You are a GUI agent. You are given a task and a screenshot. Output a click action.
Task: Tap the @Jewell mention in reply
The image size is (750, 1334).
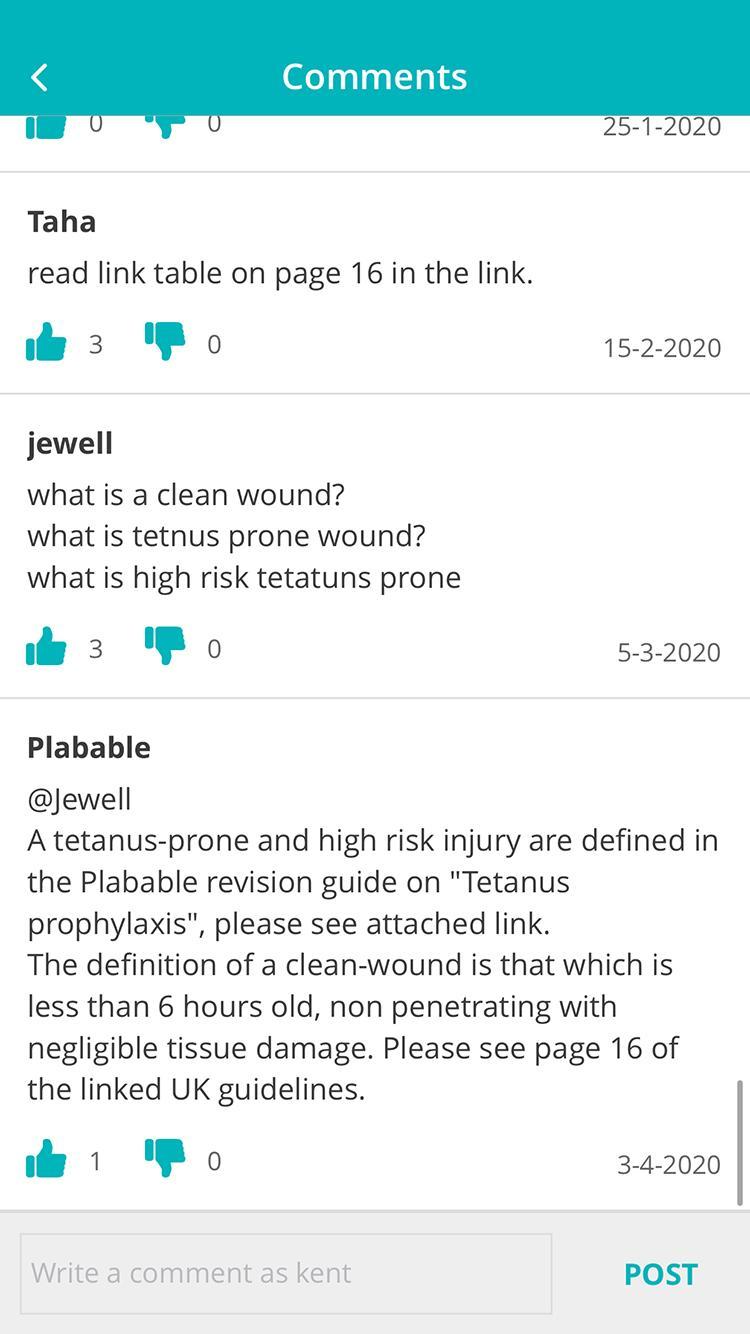(x=79, y=799)
